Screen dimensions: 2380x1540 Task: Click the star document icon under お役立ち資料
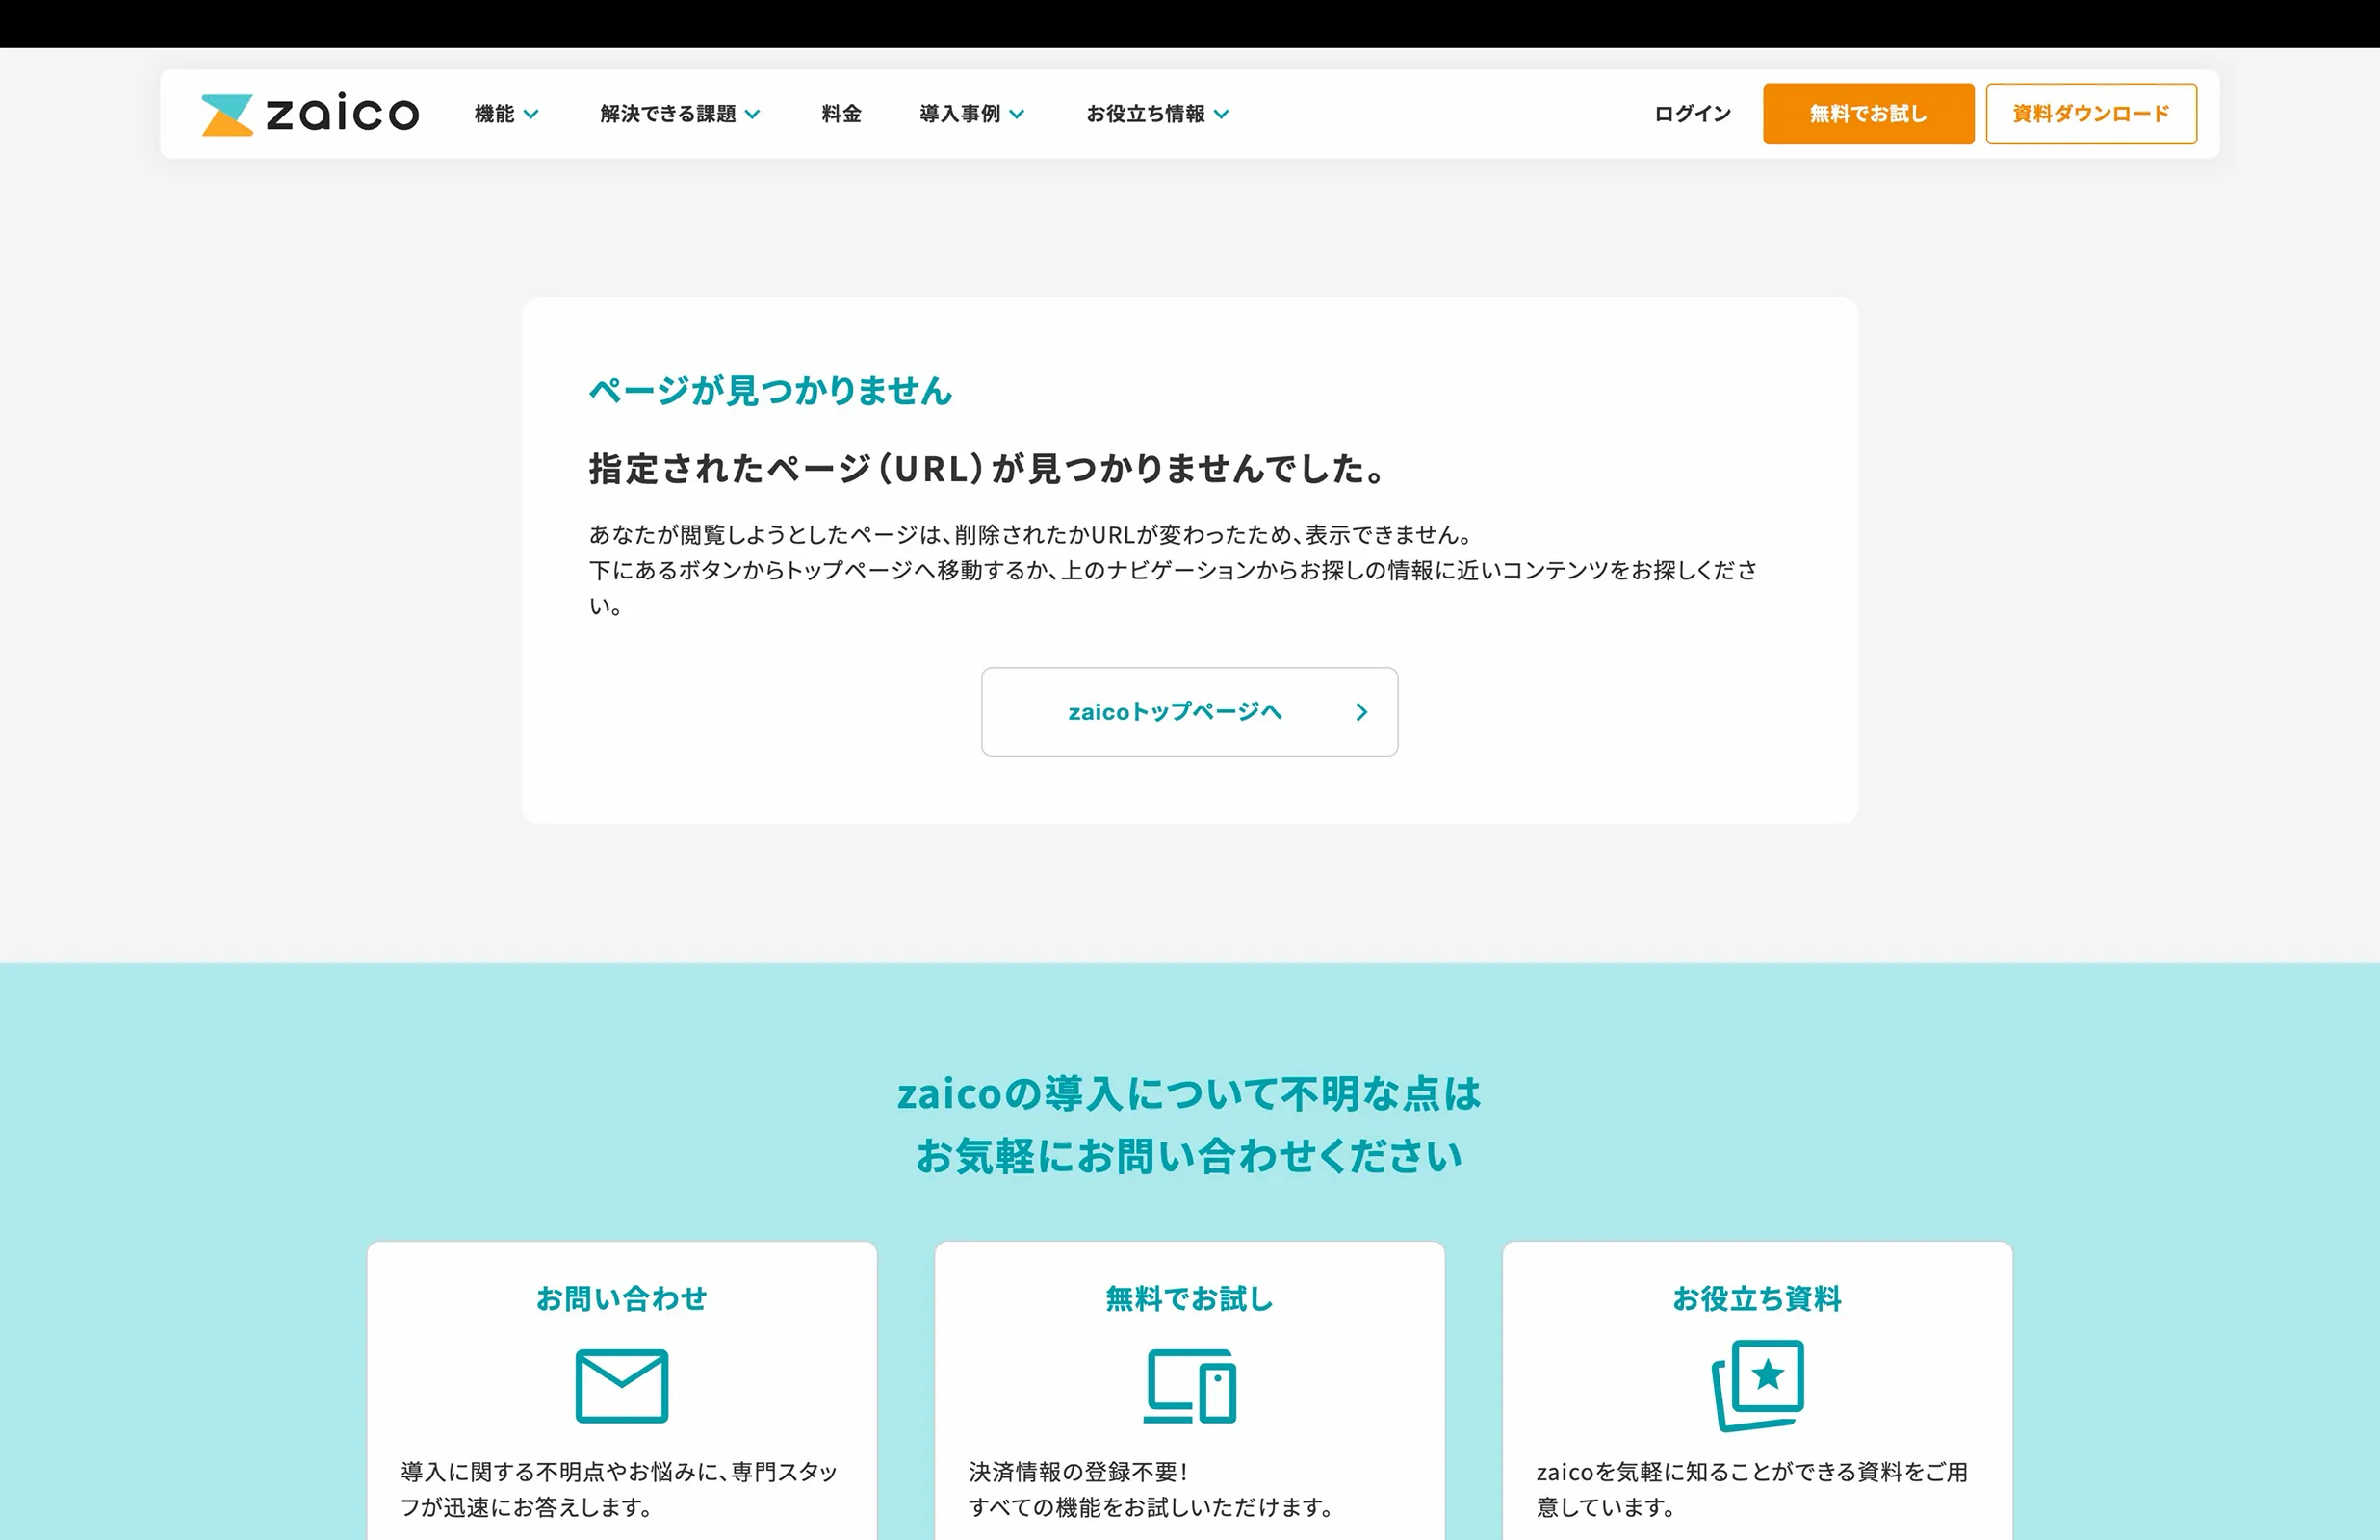tap(1757, 1386)
